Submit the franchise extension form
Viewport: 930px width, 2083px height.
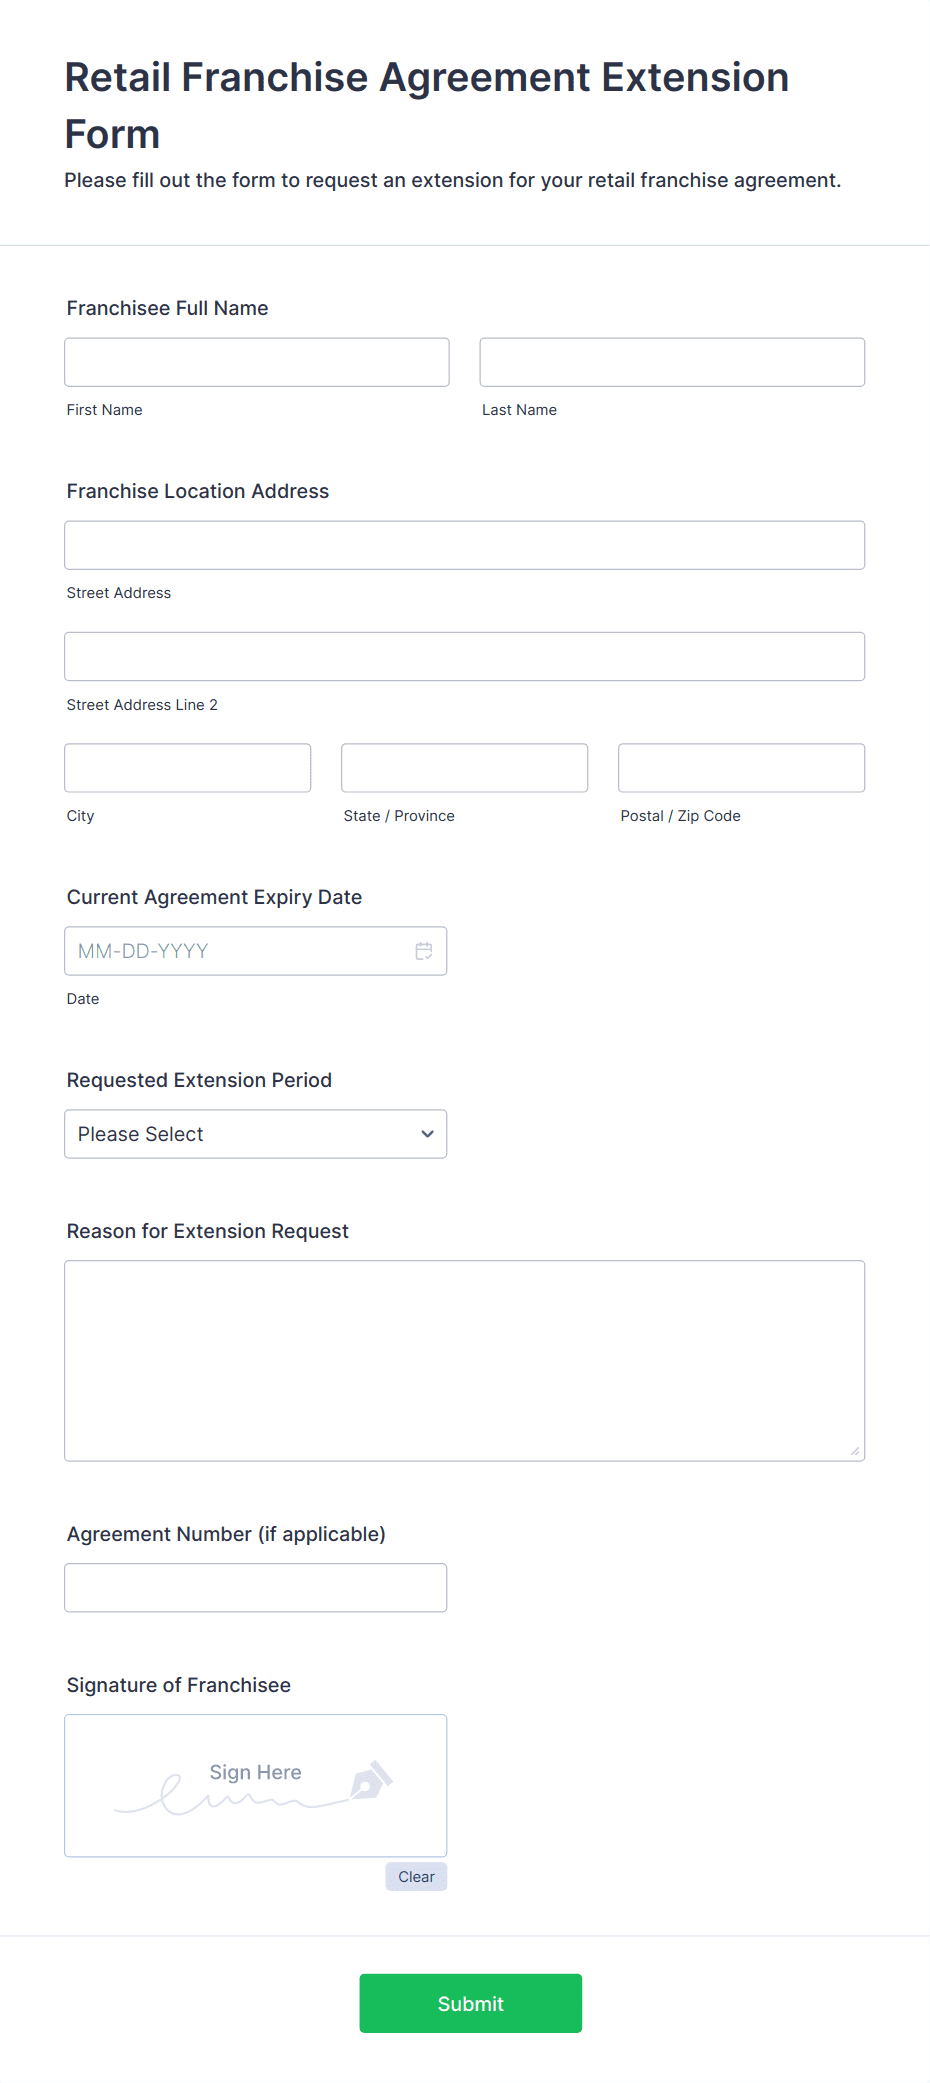pyautogui.click(x=471, y=2003)
